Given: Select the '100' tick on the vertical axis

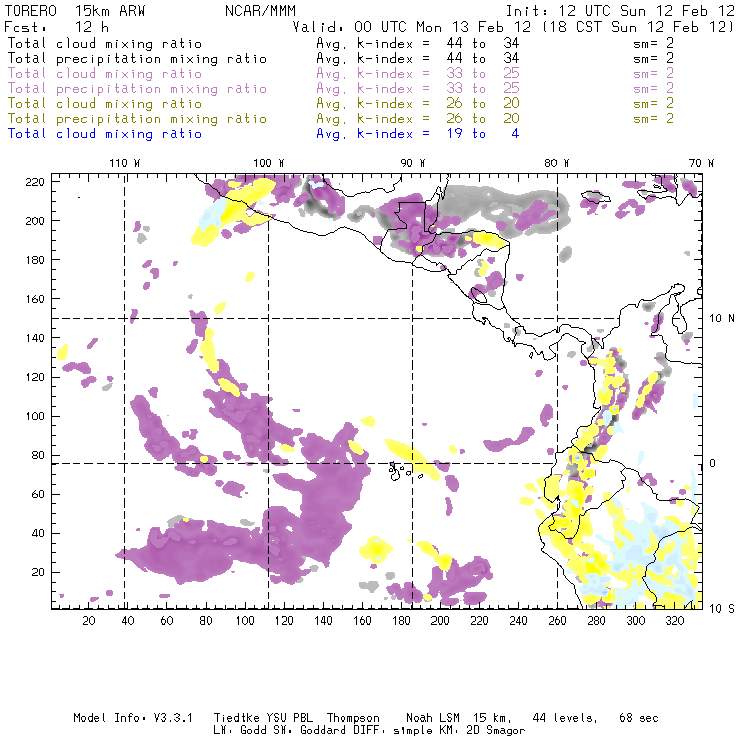Looking at the screenshot, I should click(35, 416).
